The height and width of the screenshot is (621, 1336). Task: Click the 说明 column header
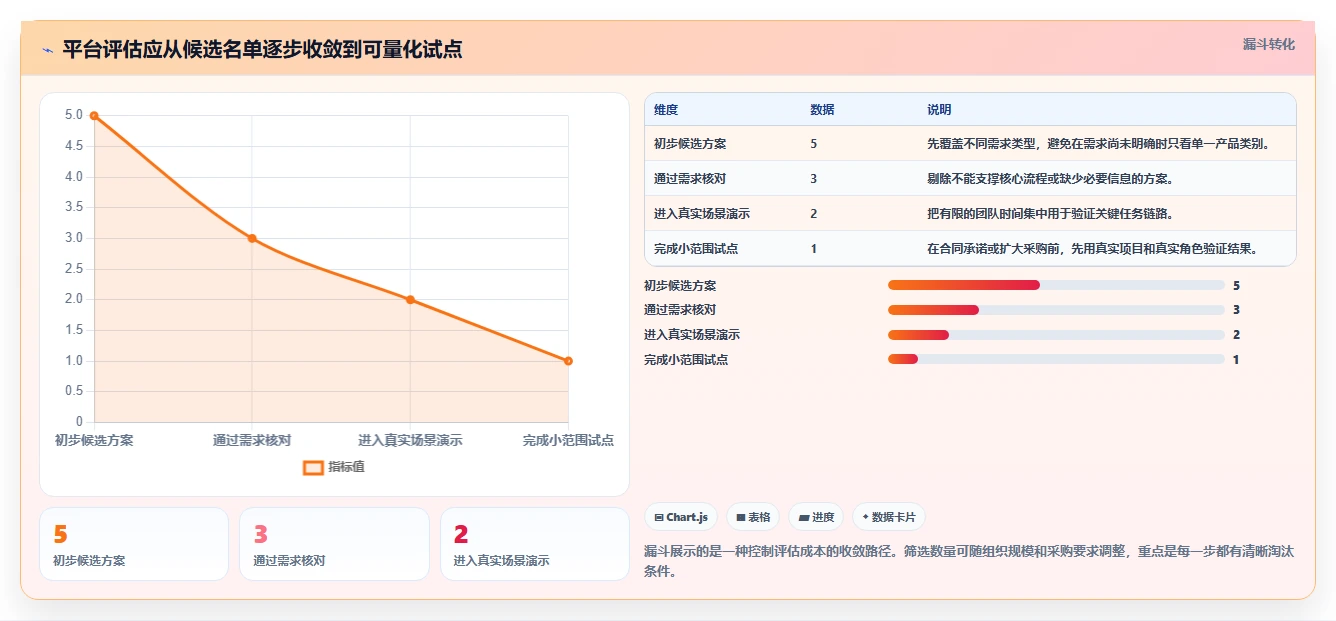(939, 110)
